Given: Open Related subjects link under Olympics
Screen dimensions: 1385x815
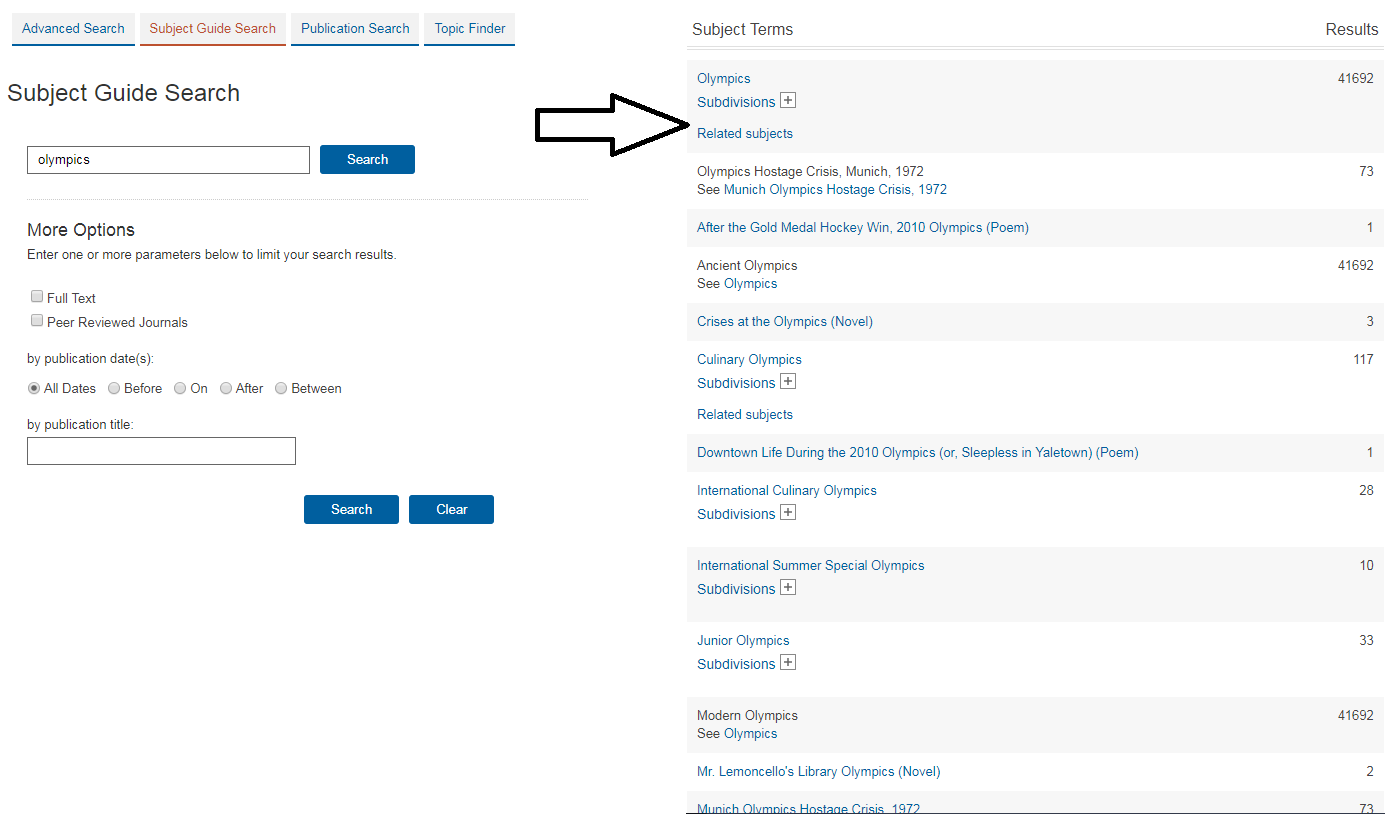Looking at the screenshot, I should click(x=745, y=134).
